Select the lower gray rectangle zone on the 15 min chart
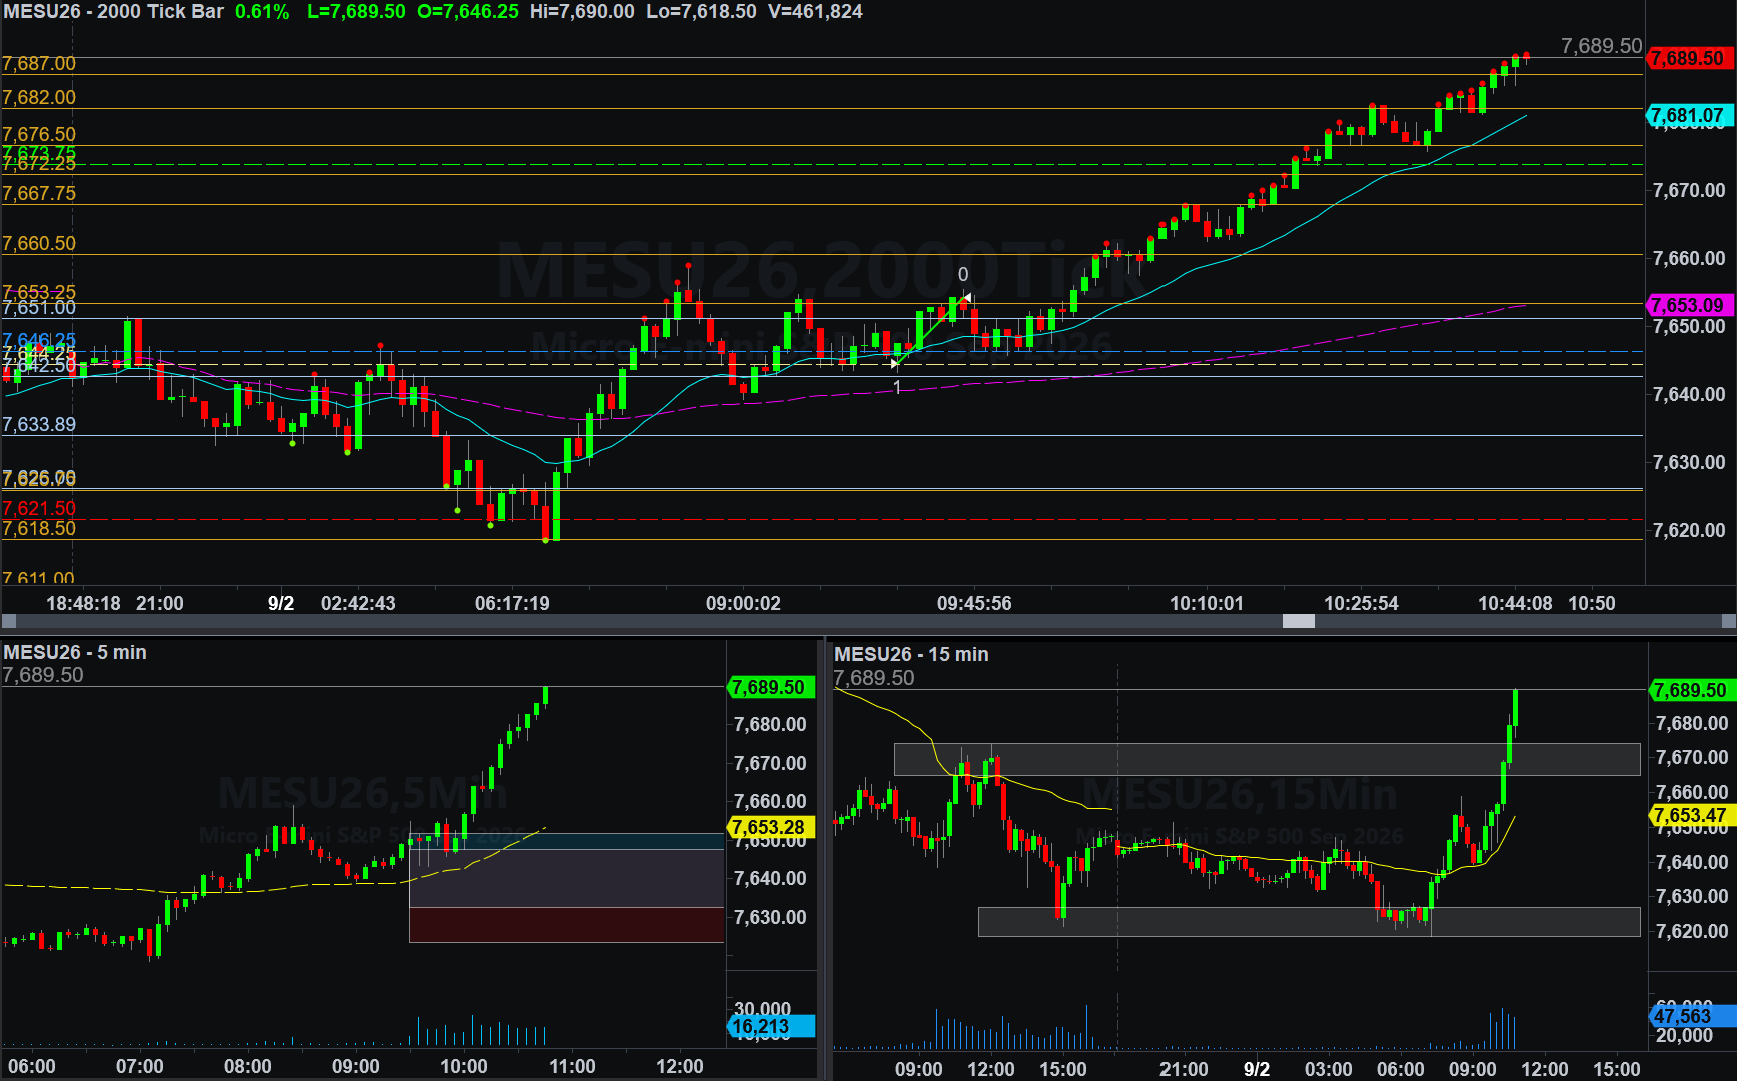Viewport: 1737px width, 1081px height. point(1309,922)
